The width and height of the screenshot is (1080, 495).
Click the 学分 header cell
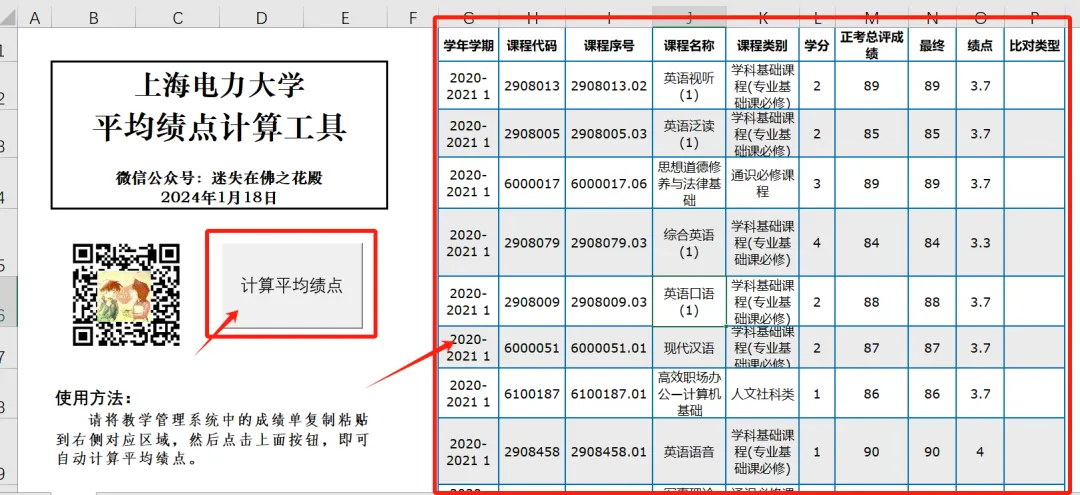[x=817, y=45]
